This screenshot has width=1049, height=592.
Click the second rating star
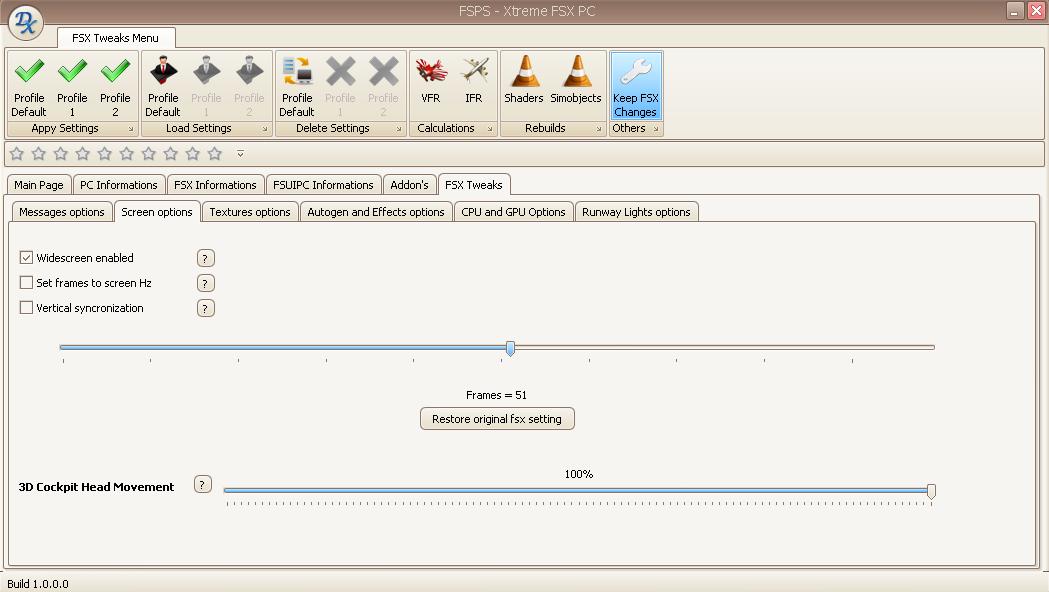click(x=39, y=154)
